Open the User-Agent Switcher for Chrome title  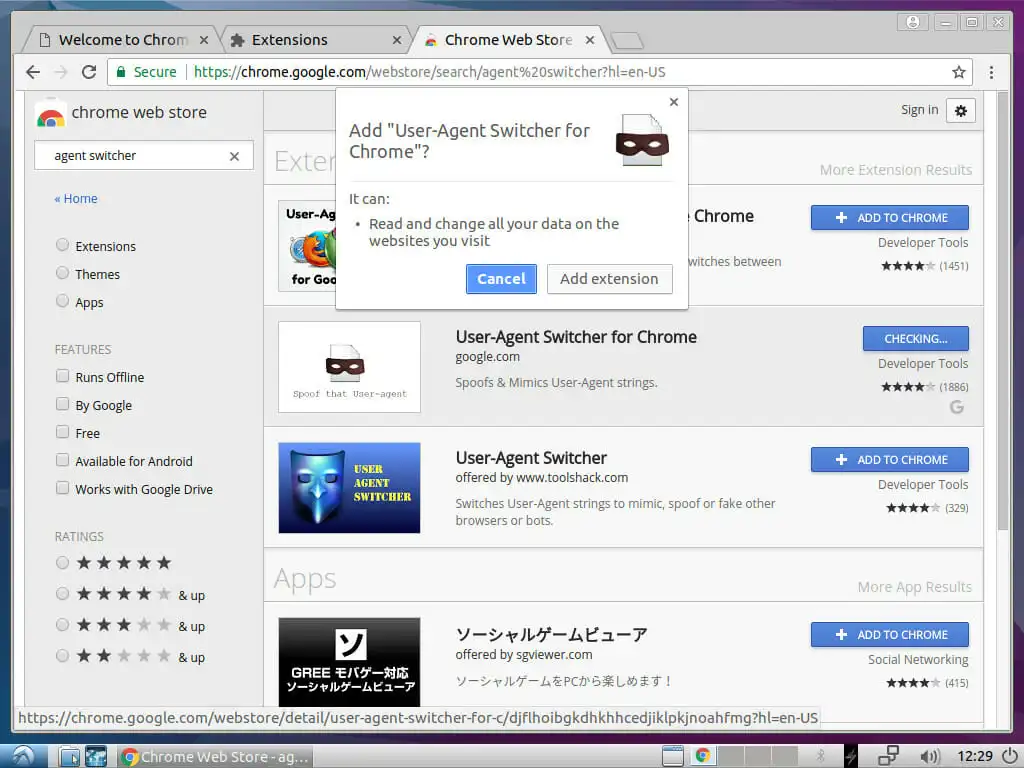coord(576,338)
